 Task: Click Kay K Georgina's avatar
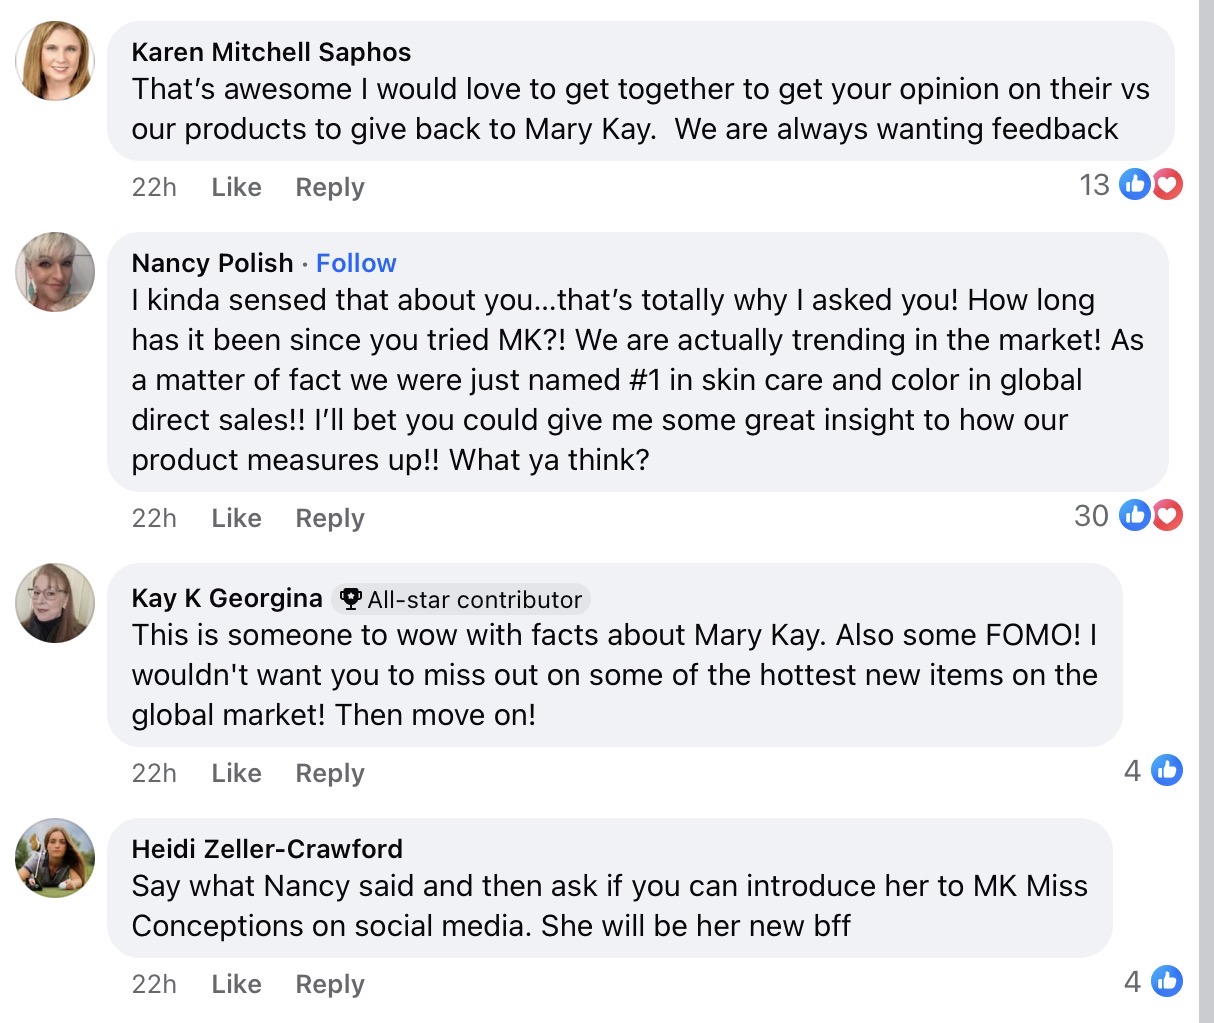pos(55,603)
